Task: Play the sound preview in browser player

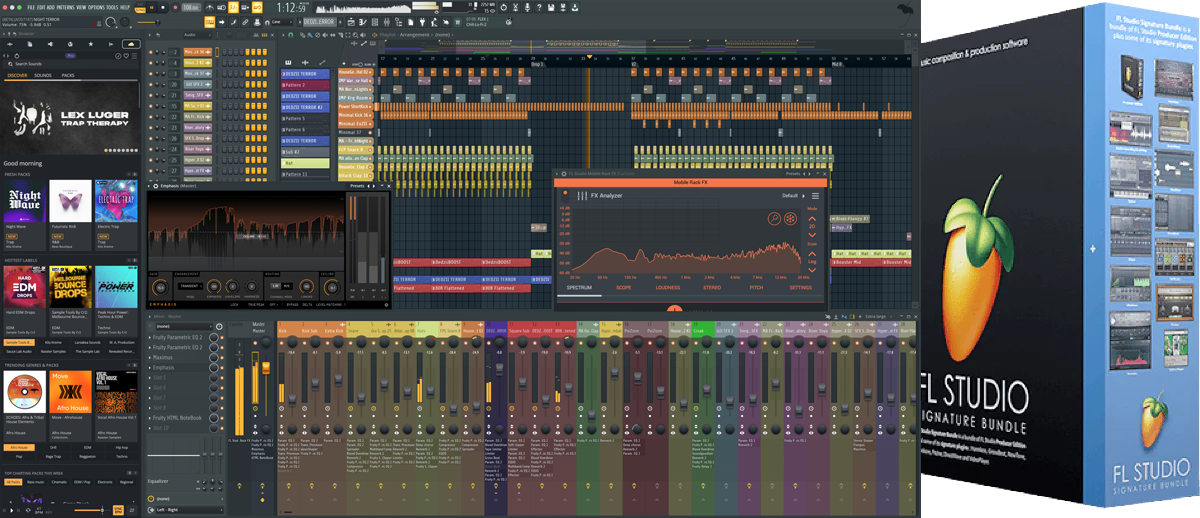Action: (11, 510)
